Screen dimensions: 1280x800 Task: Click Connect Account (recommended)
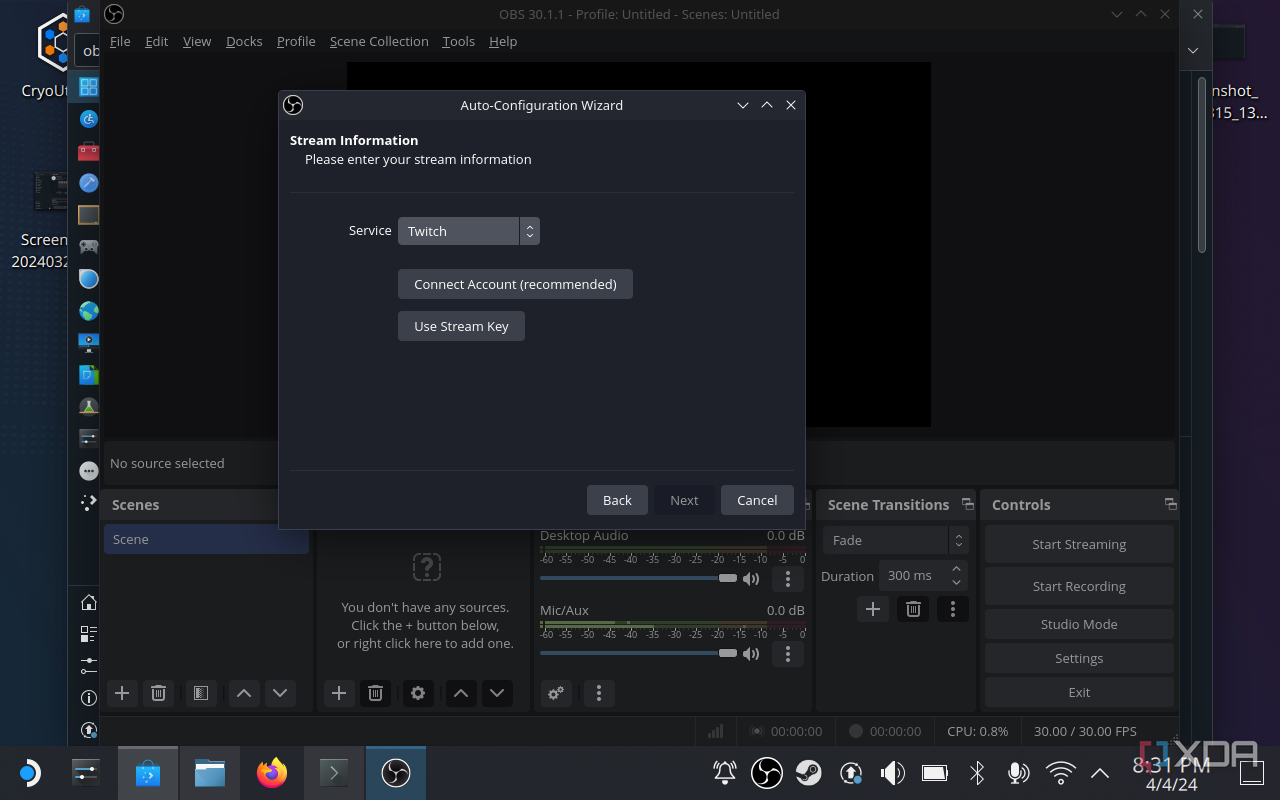(515, 284)
